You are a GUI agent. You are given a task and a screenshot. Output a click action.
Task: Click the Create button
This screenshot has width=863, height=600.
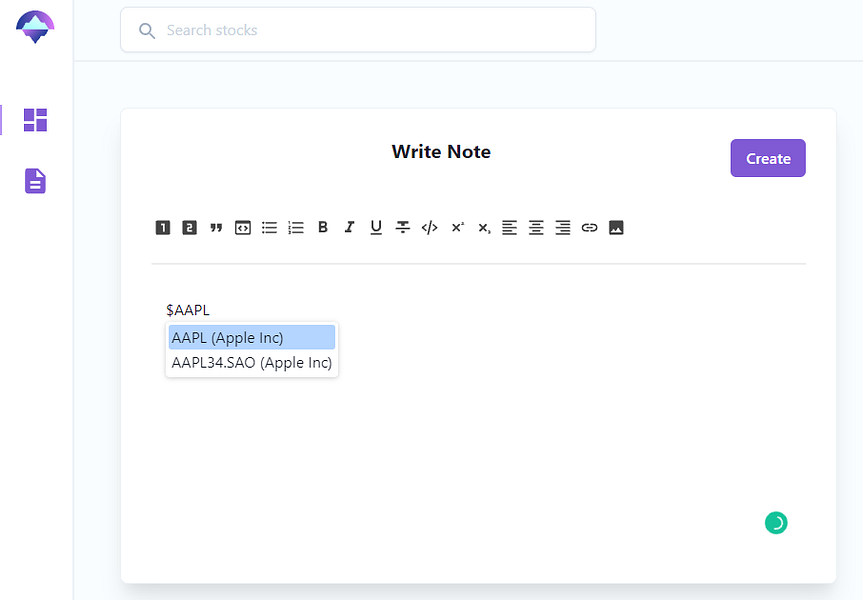pyautogui.click(x=768, y=158)
